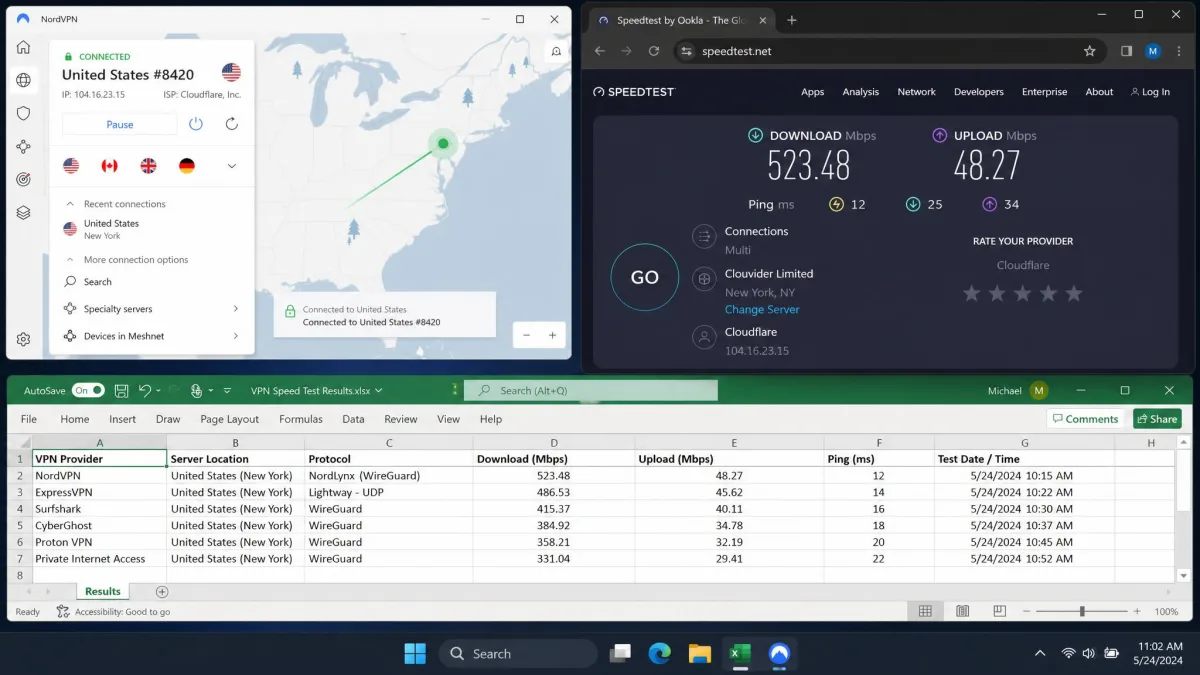Image resolution: width=1200 pixels, height=675 pixels.
Task: Click the green server location dot on map
Action: pos(443,144)
